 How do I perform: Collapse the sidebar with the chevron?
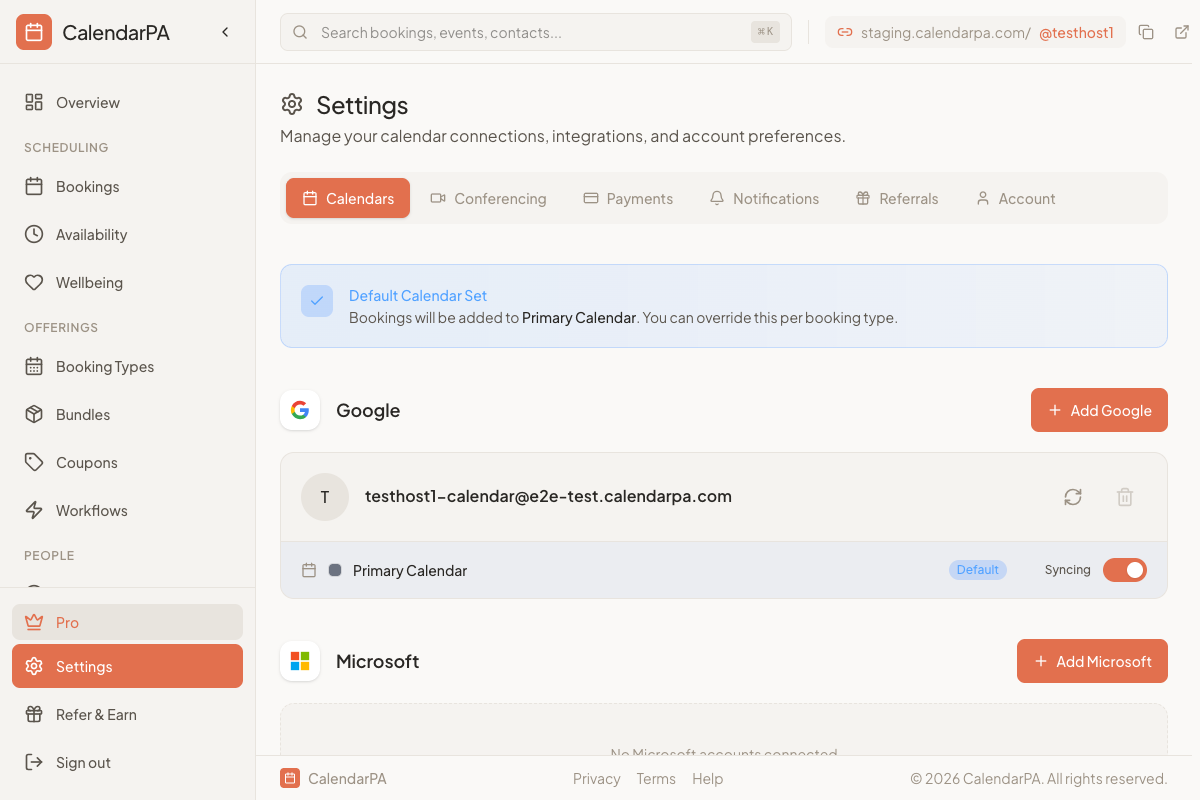pos(225,31)
